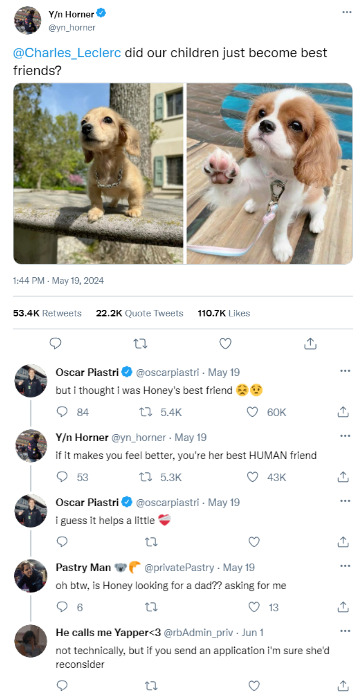Like the 'best HUMAN friend' reply
363x696 pixels.
(x=253, y=477)
